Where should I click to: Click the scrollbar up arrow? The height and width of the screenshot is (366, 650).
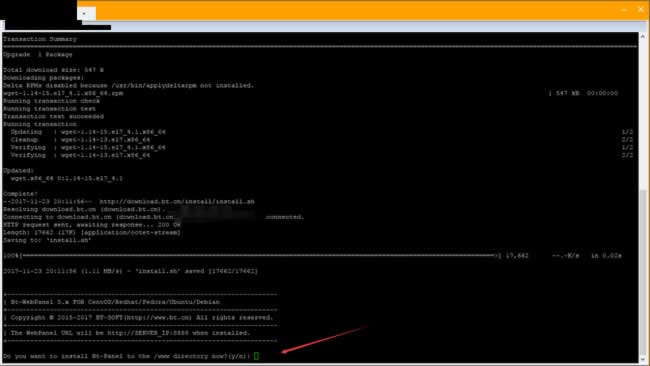coord(643,36)
